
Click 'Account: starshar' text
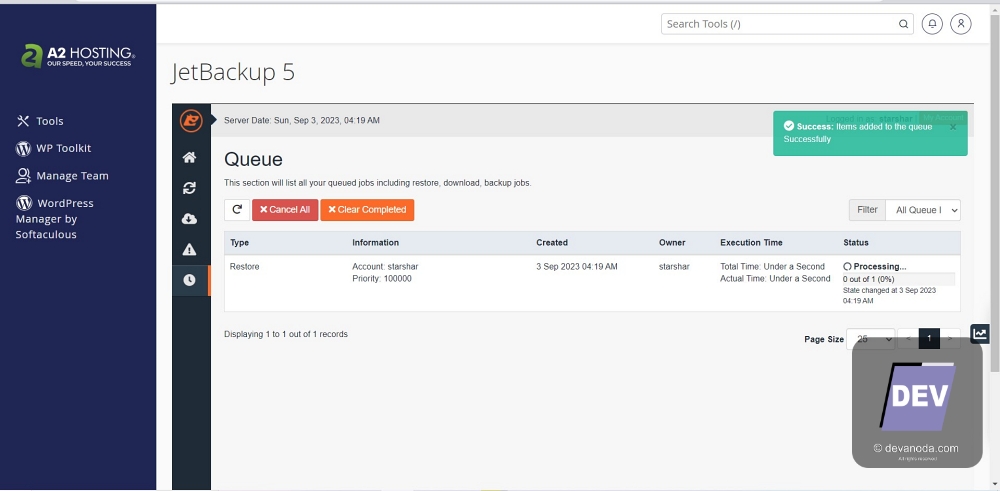pos(385,267)
